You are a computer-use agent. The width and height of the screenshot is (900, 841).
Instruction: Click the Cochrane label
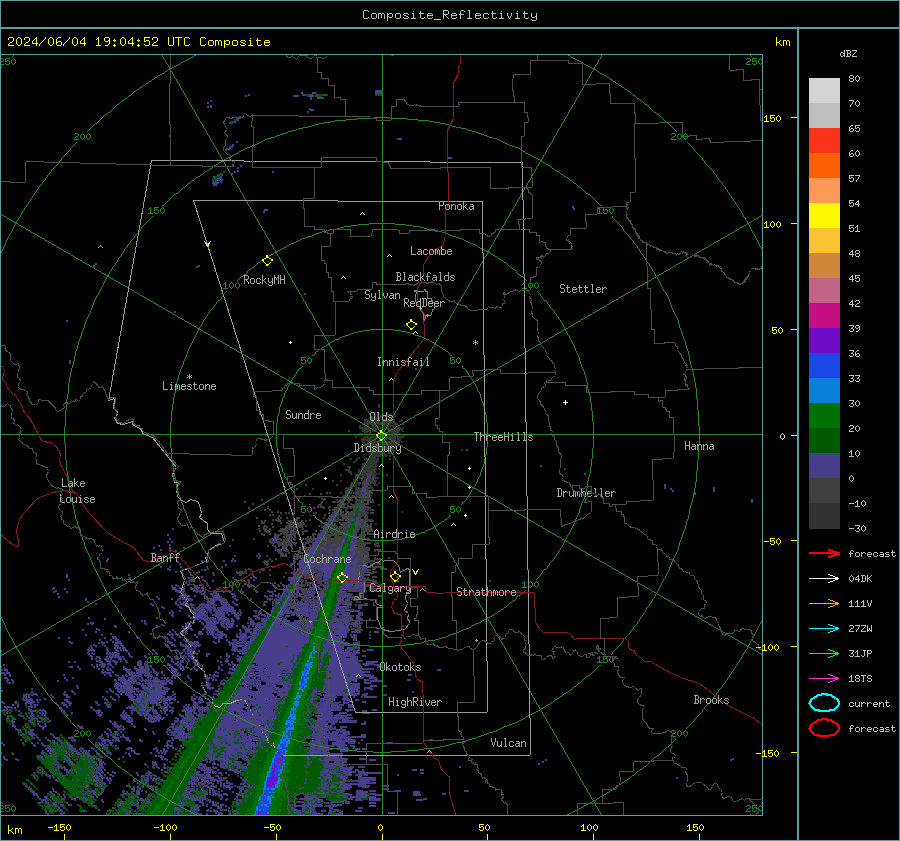coord(327,559)
